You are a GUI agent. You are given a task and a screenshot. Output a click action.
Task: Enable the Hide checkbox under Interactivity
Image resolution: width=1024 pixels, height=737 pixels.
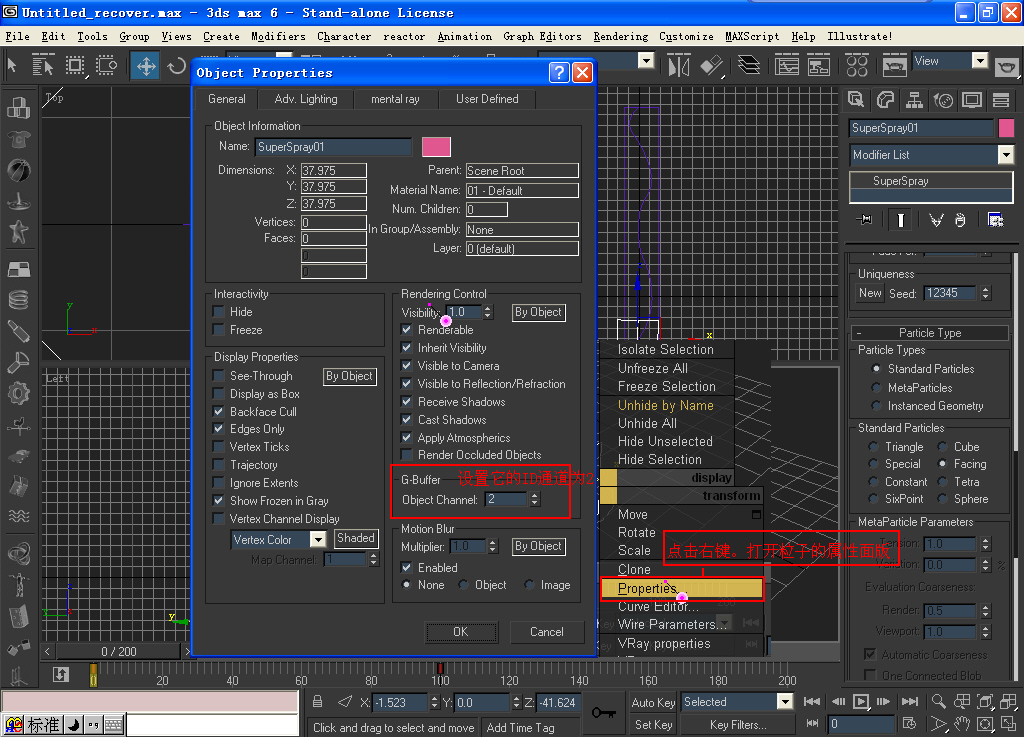pos(219,311)
